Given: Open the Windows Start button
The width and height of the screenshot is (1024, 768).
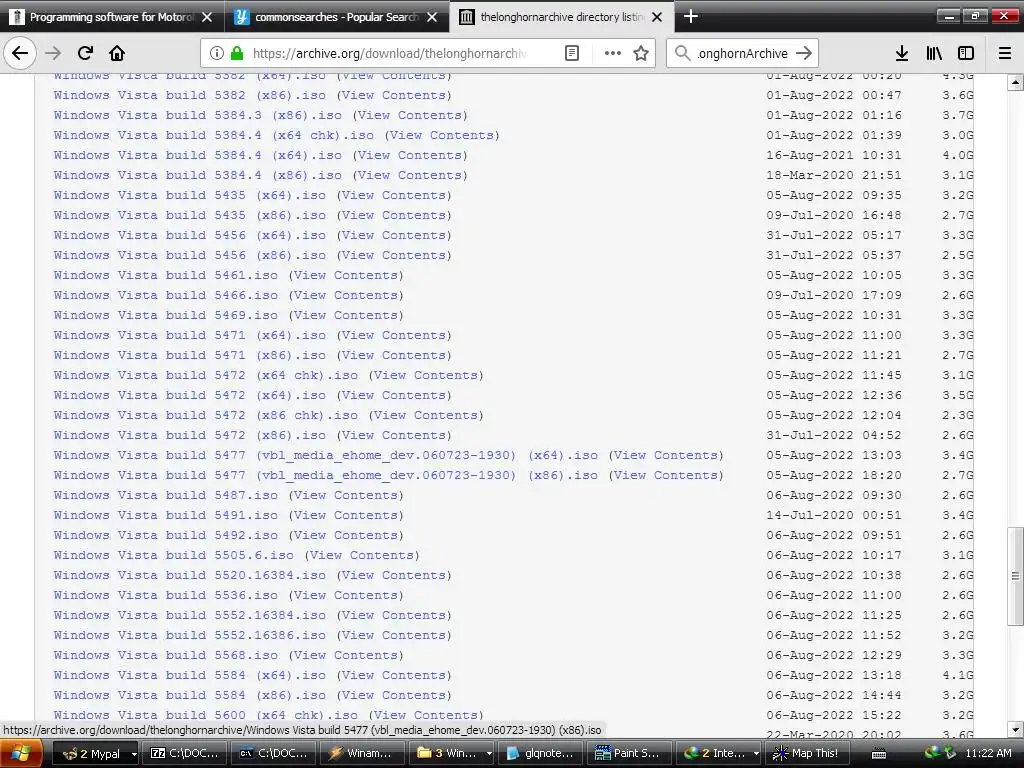Looking at the screenshot, I should [x=22, y=754].
